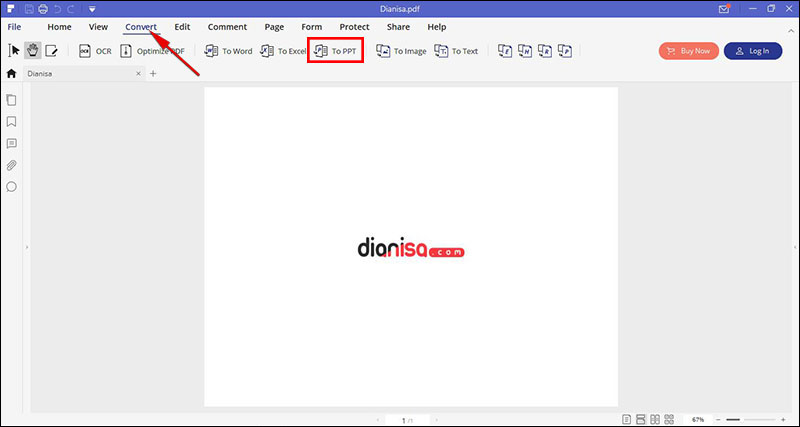Show the bookmarks sidebar panel
Image resolution: width=800 pixels, height=427 pixels.
coord(12,122)
